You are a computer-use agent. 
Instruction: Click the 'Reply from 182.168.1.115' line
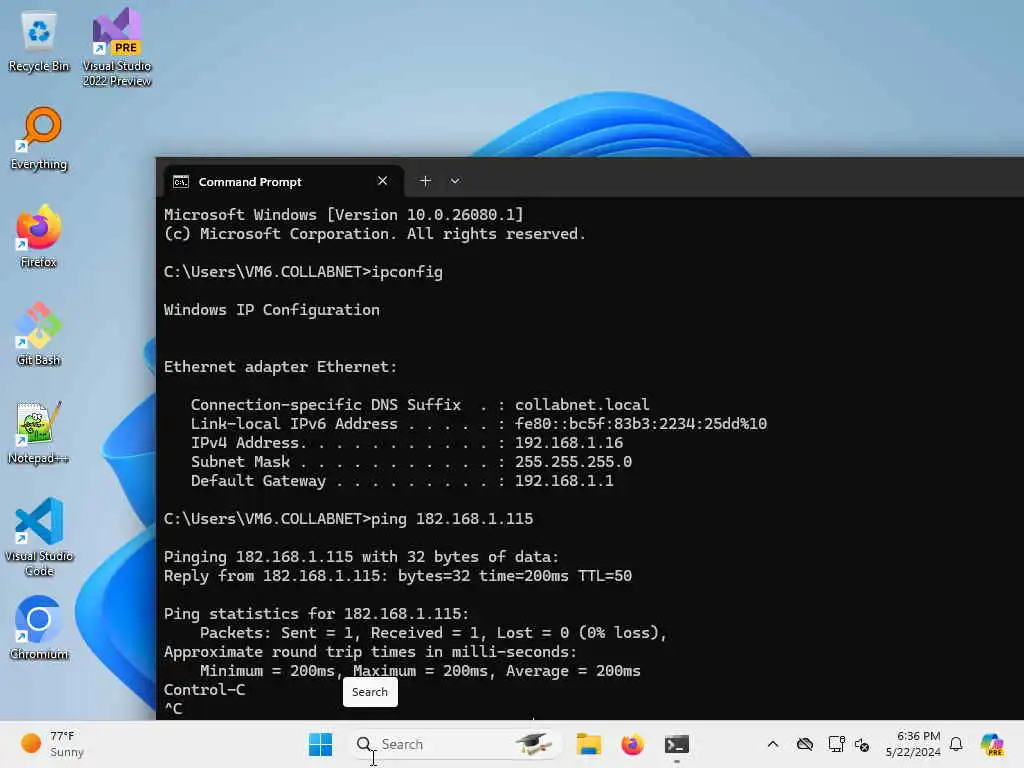click(x=398, y=576)
